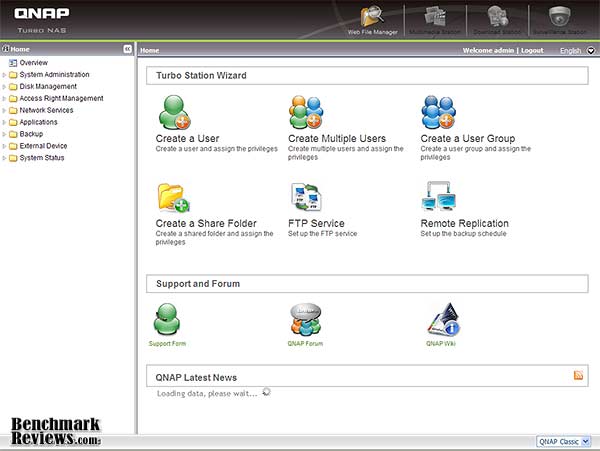
Task: Click the Turbo Station Wizard heading
Action: click(201, 75)
